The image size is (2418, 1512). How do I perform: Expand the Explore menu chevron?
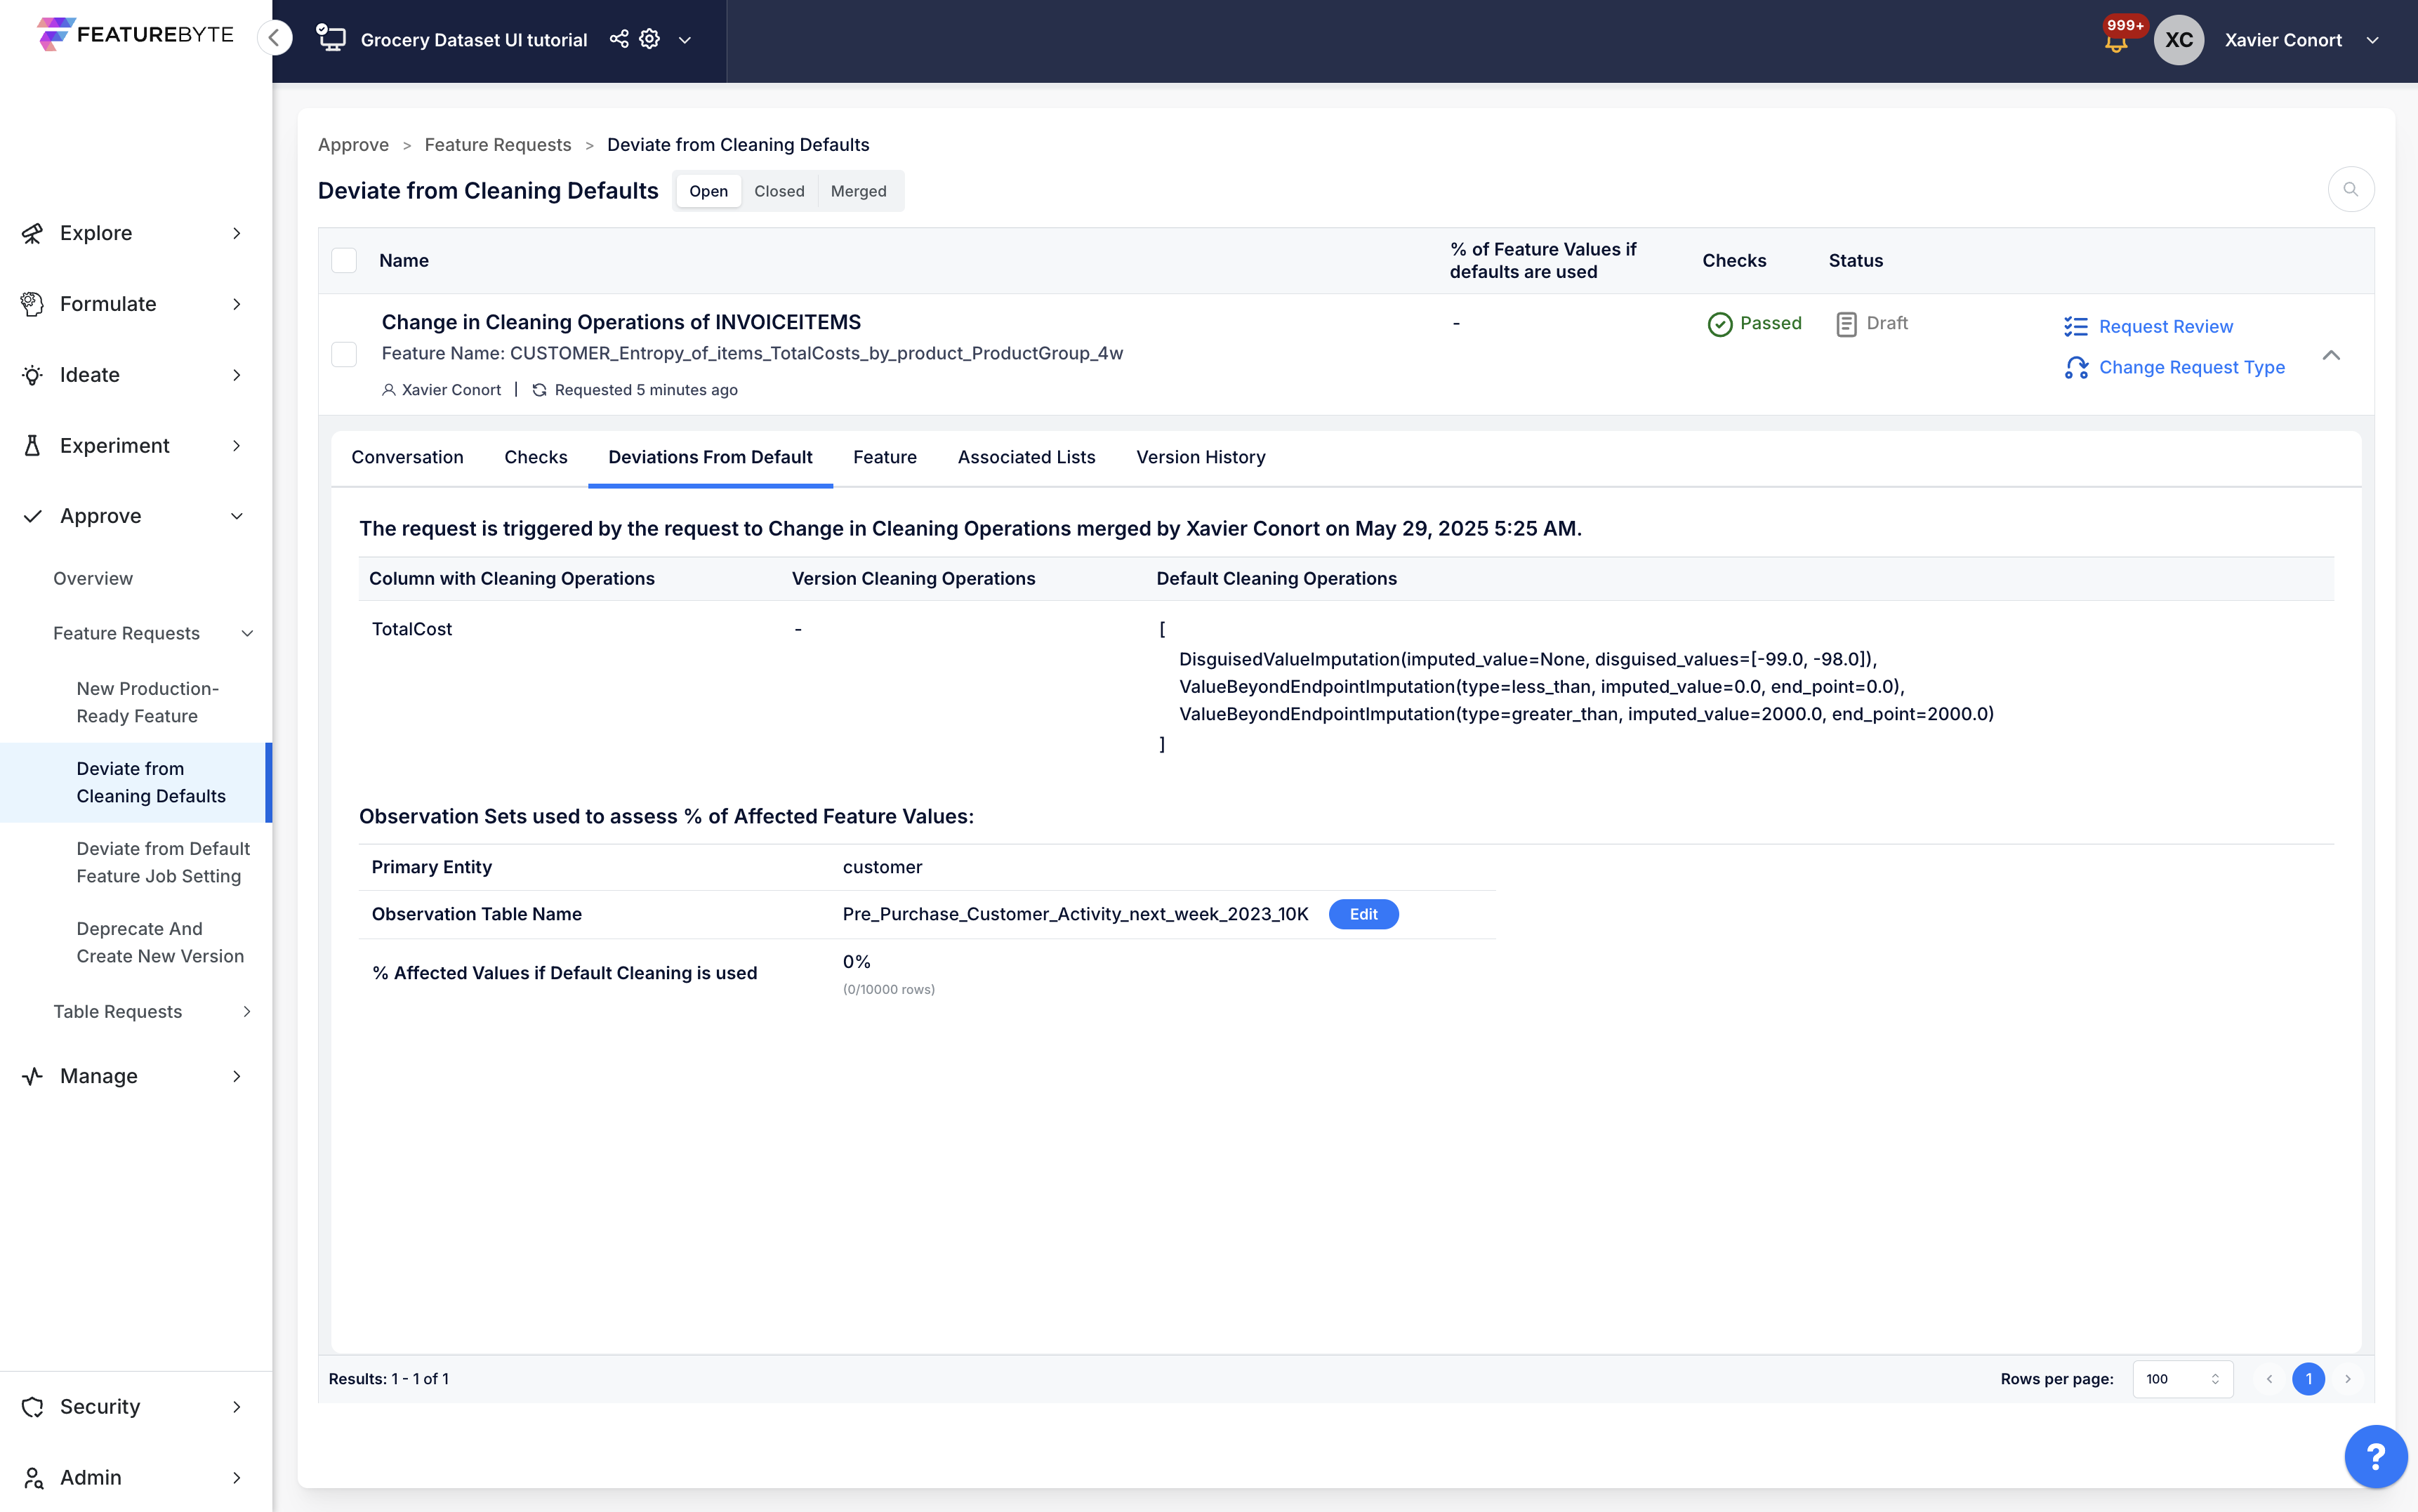click(237, 233)
